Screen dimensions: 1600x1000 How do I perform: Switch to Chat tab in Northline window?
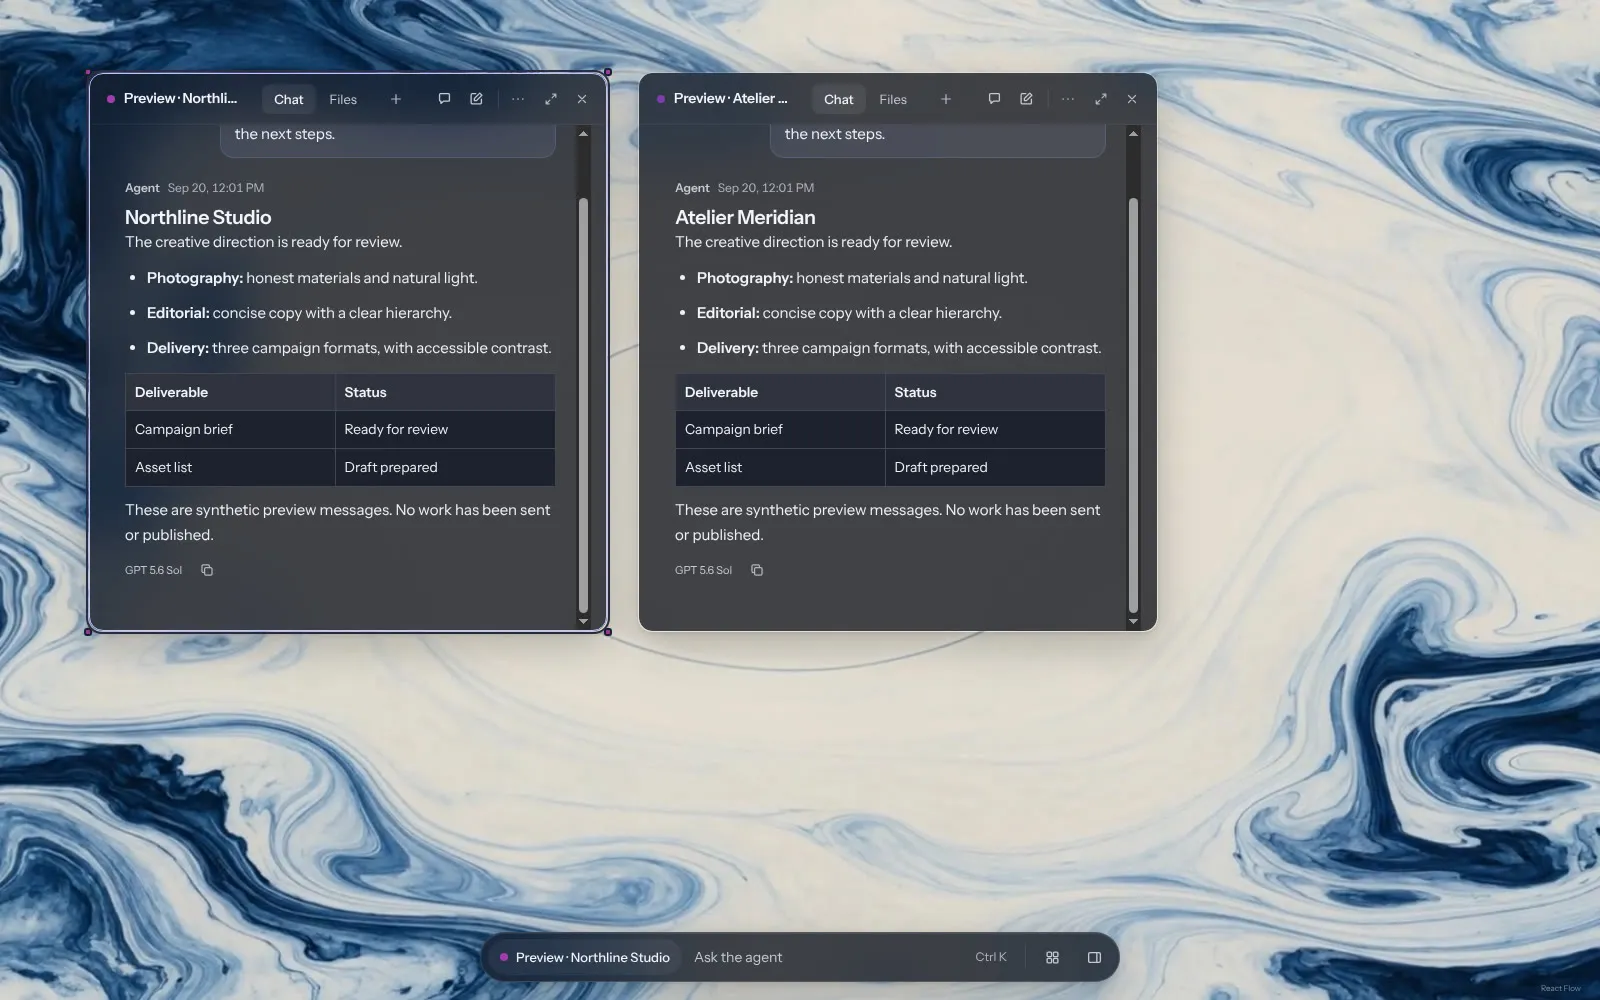coord(289,99)
